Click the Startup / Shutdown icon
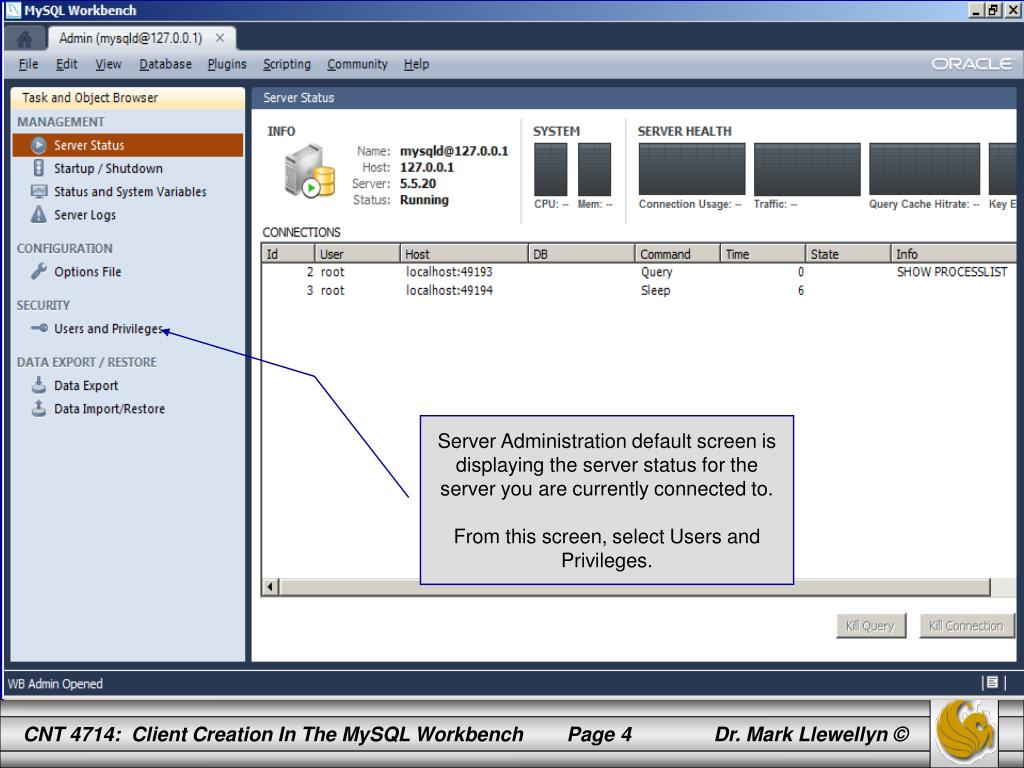Image resolution: width=1024 pixels, height=768 pixels. pos(39,168)
